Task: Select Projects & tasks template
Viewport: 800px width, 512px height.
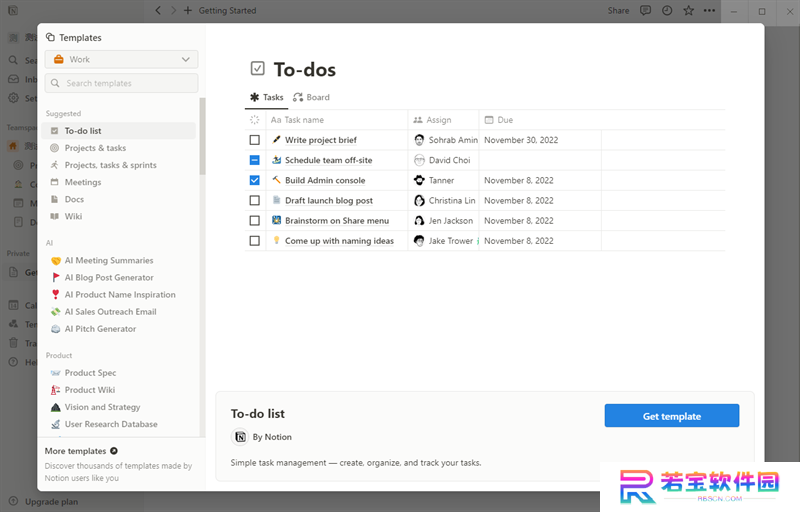Action: pyautogui.click(x=118, y=148)
